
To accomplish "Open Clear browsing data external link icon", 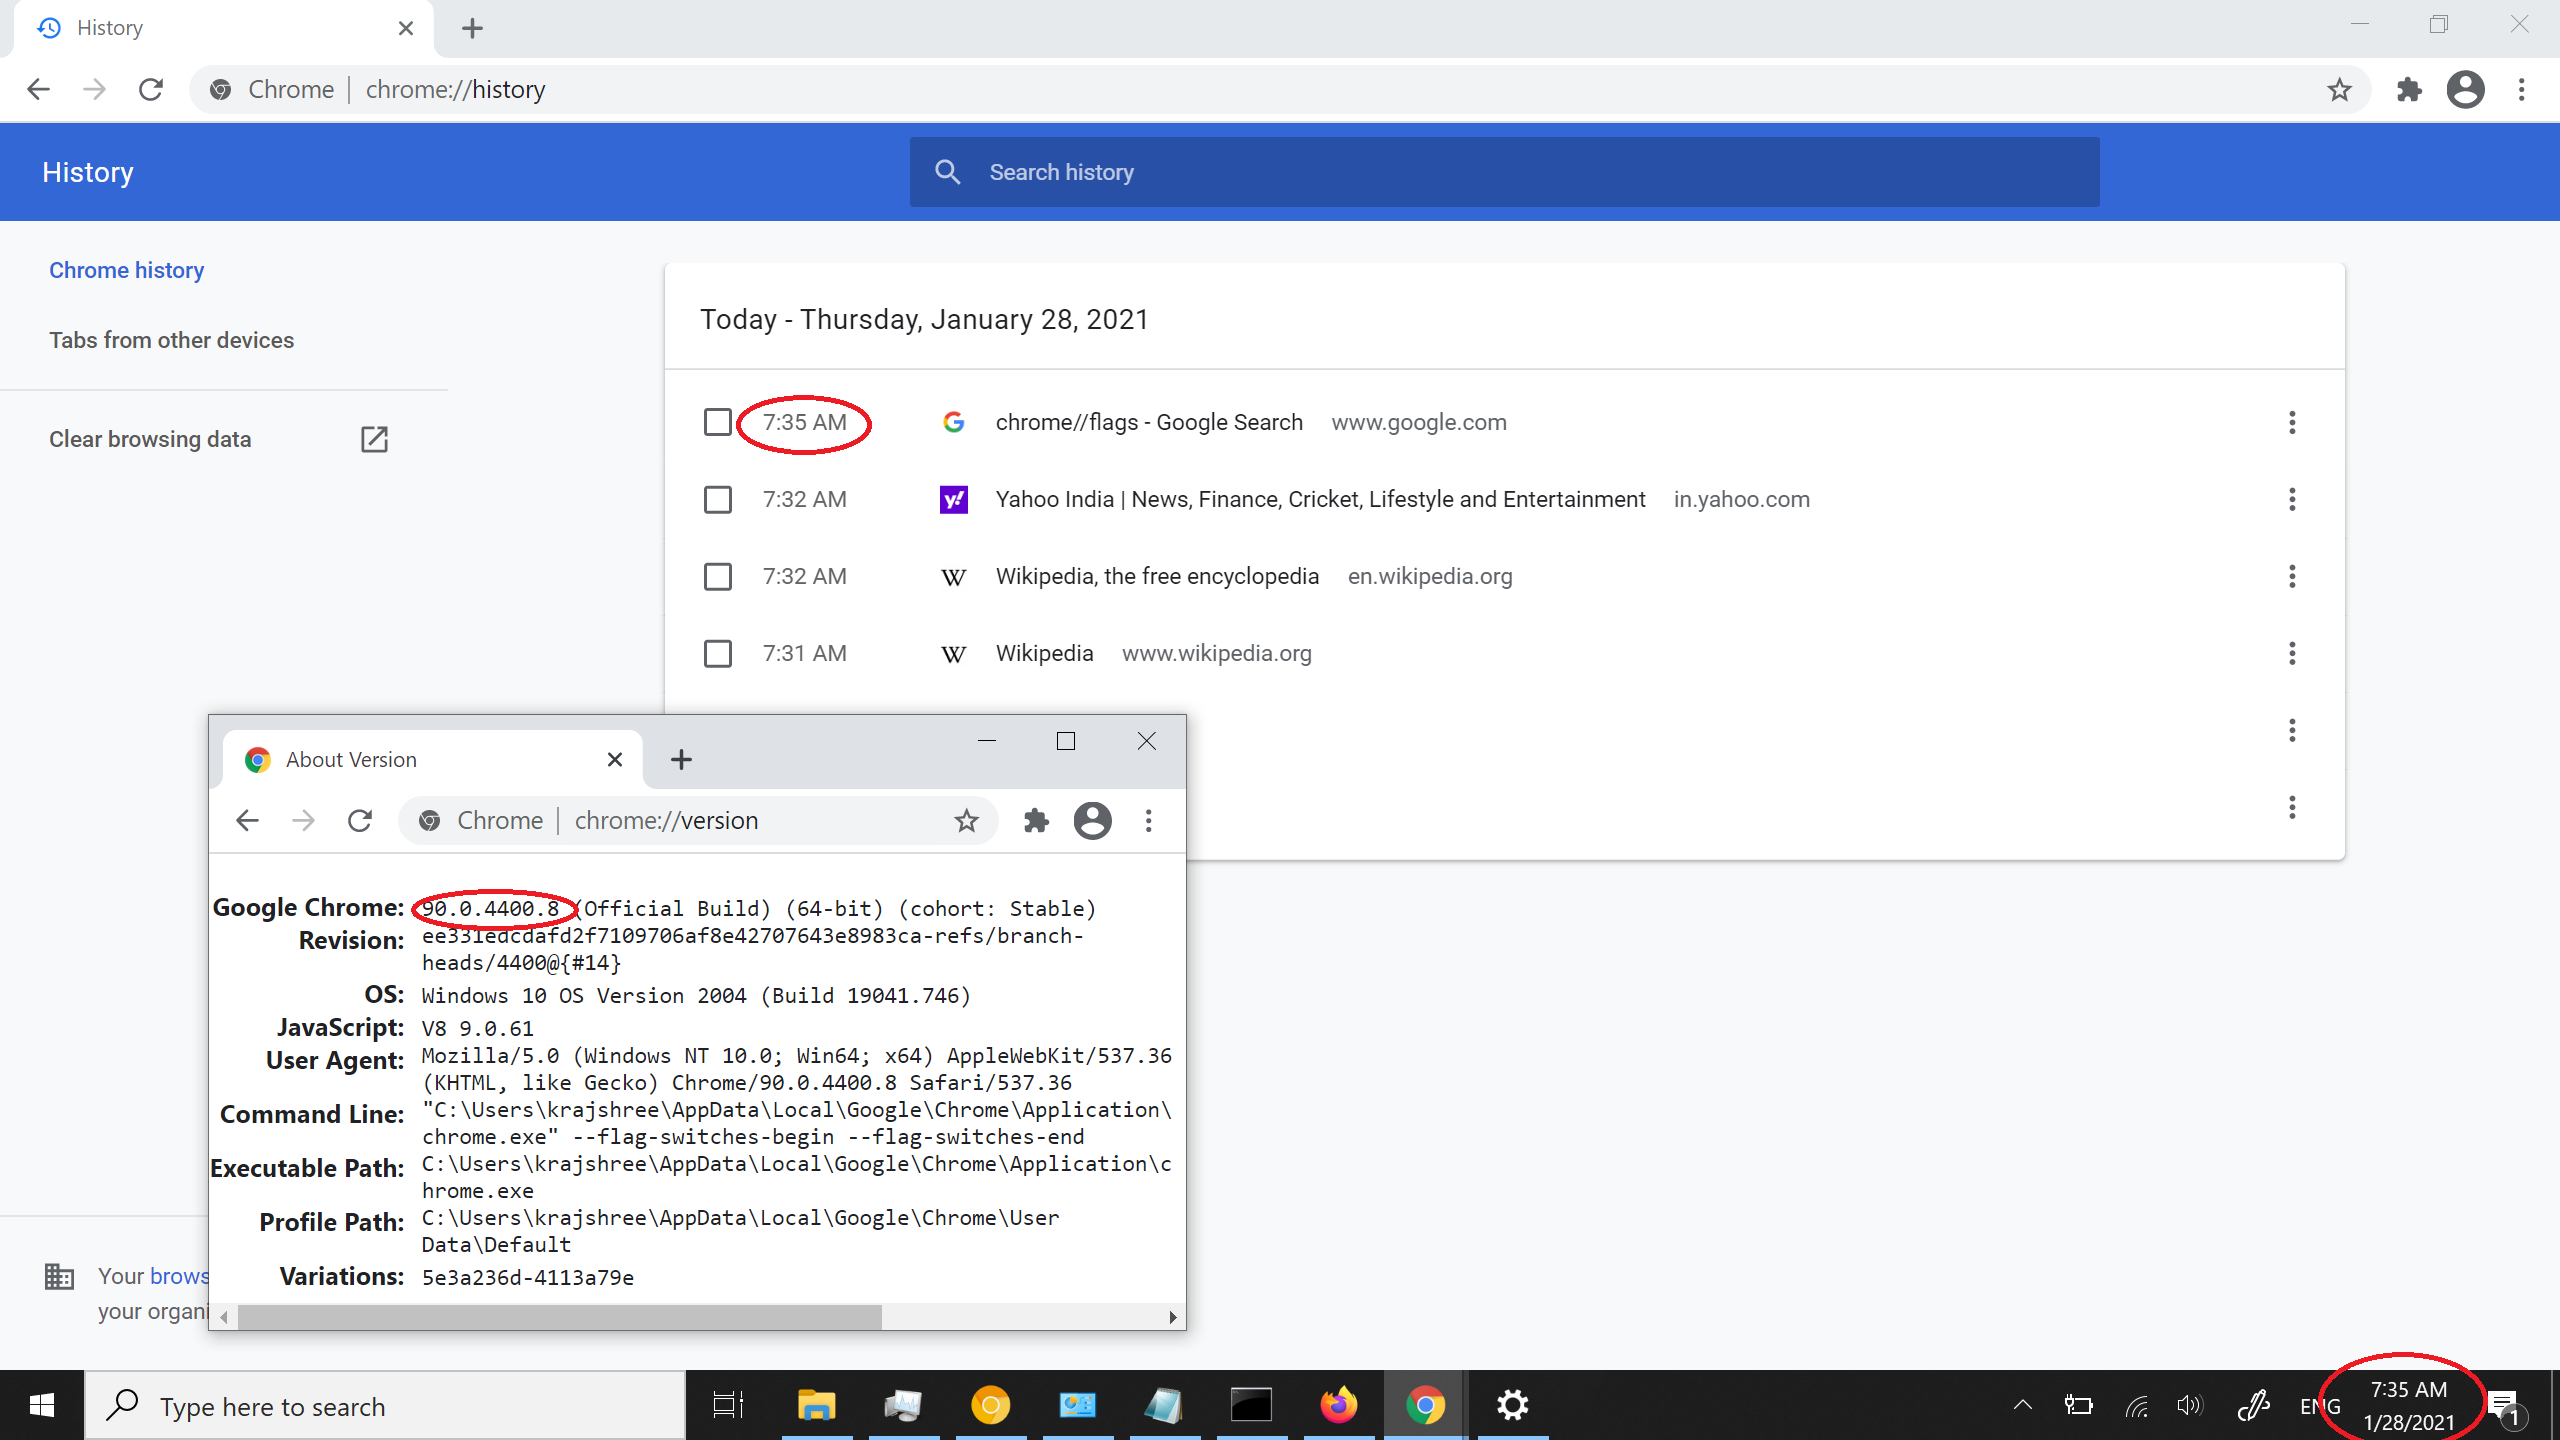I will tap(374, 439).
